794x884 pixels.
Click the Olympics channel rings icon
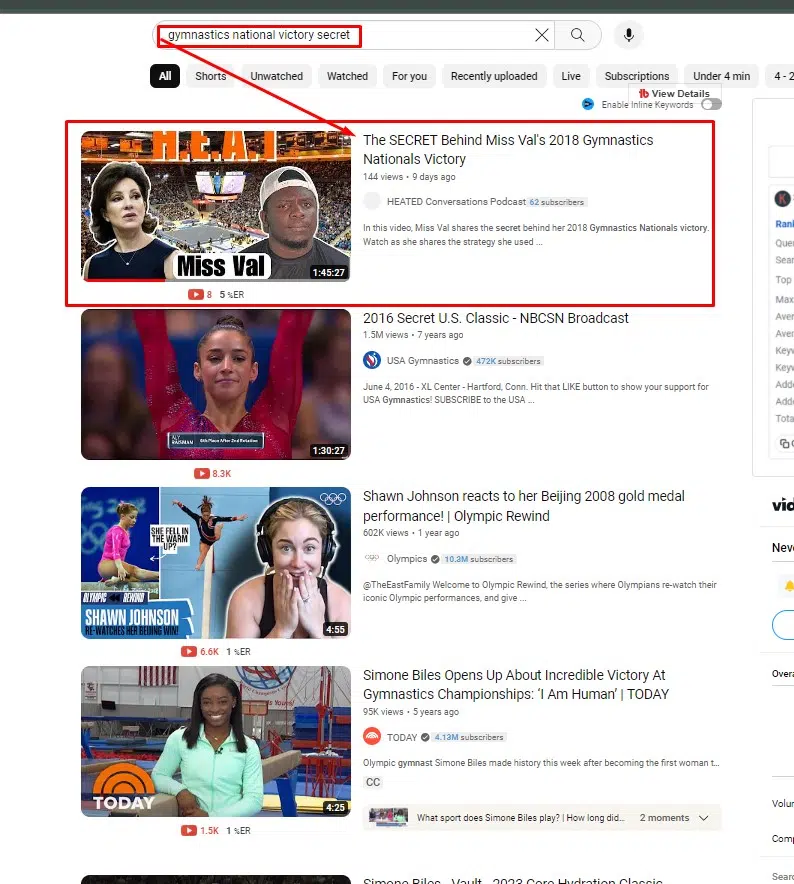click(372, 559)
